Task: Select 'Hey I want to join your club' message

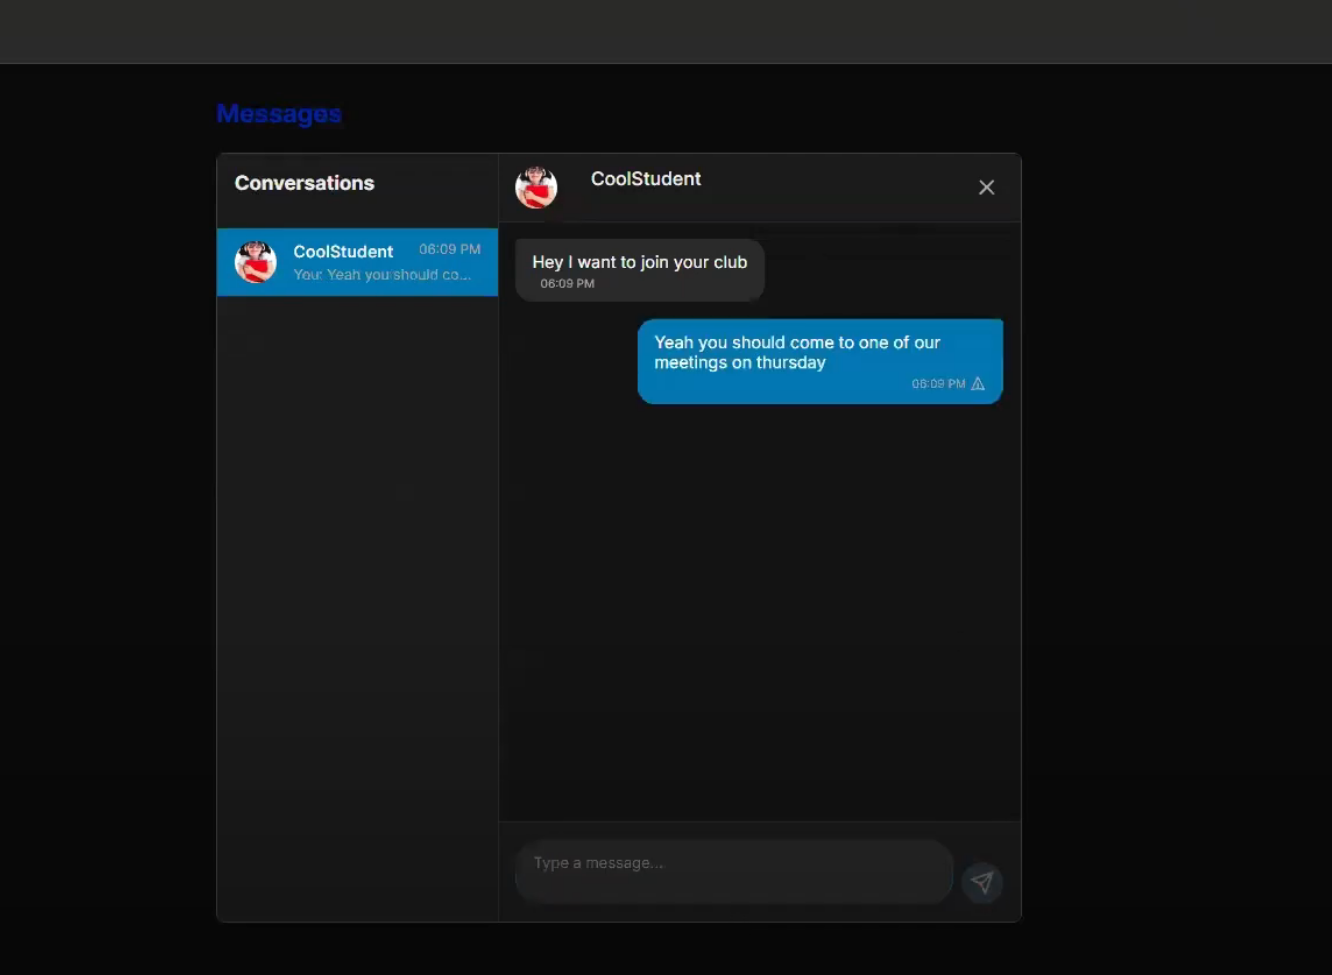Action: [639, 262]
